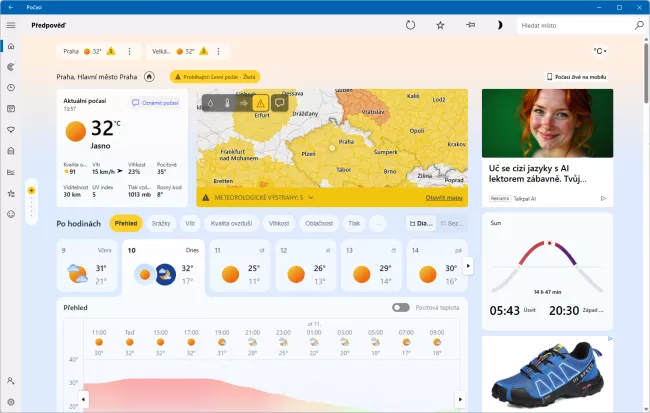Open the Monthly forecast calendar icon in sidebar
650x413 pixels.
tap(11, 109)
